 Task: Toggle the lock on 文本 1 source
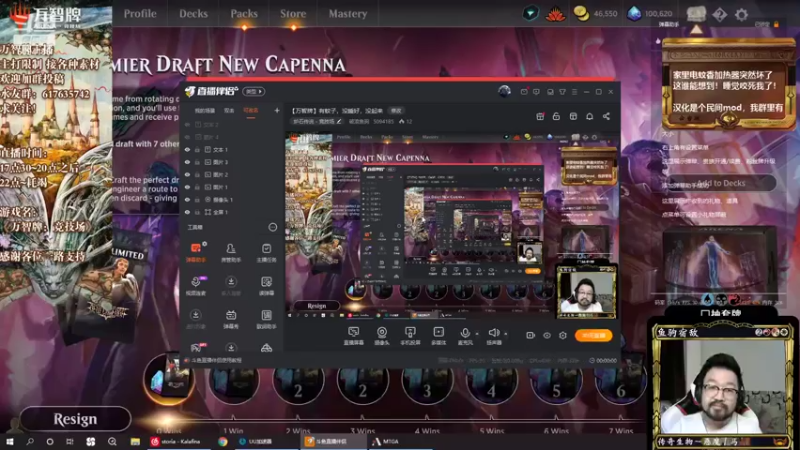[x=197, y=149]
